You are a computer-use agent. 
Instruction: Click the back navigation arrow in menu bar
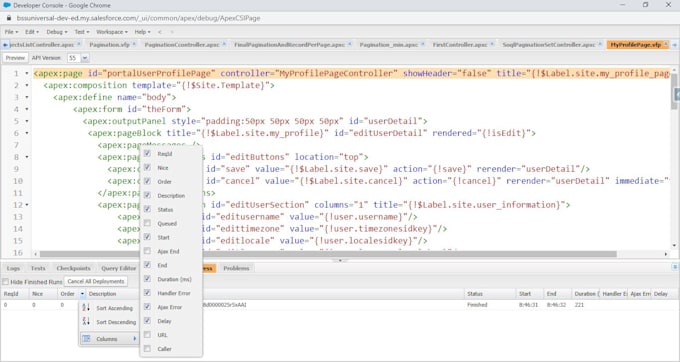[160, 32]
